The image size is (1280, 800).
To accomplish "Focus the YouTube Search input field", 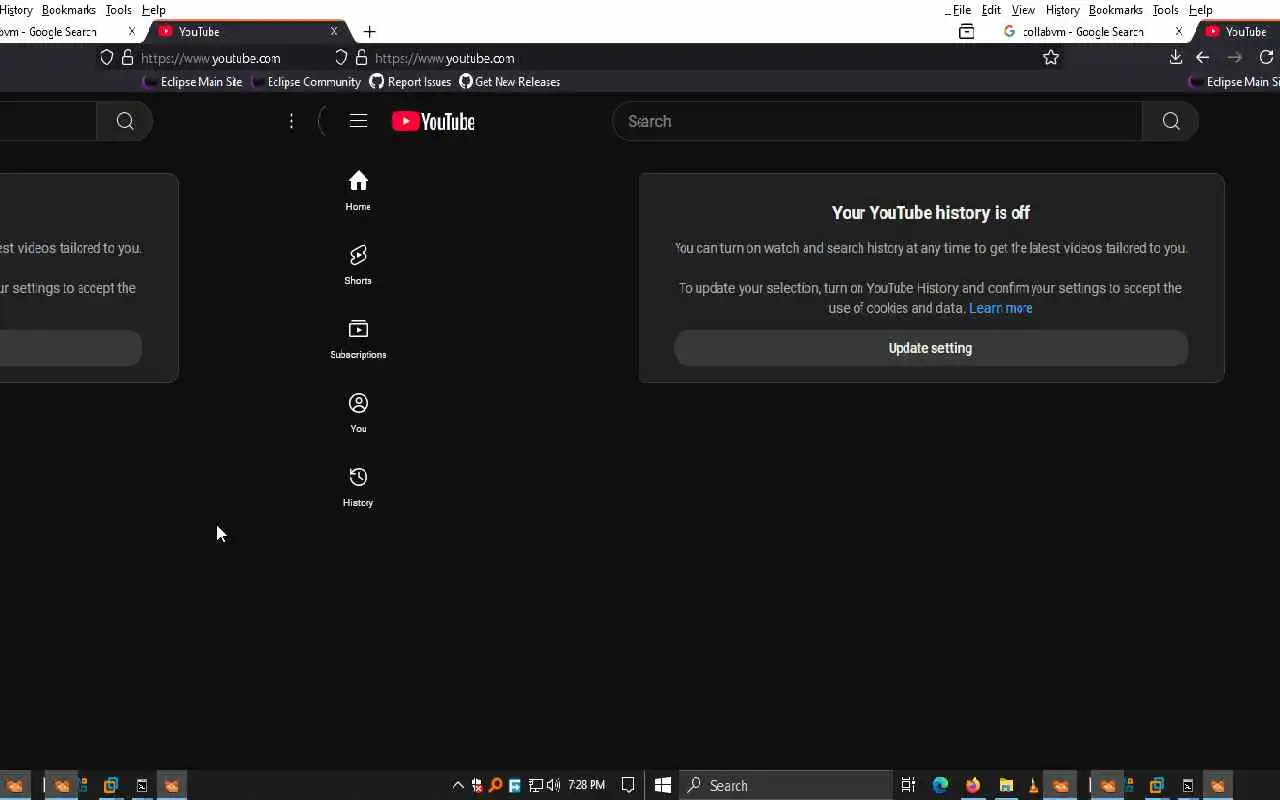I will click(x=877, y=121).
